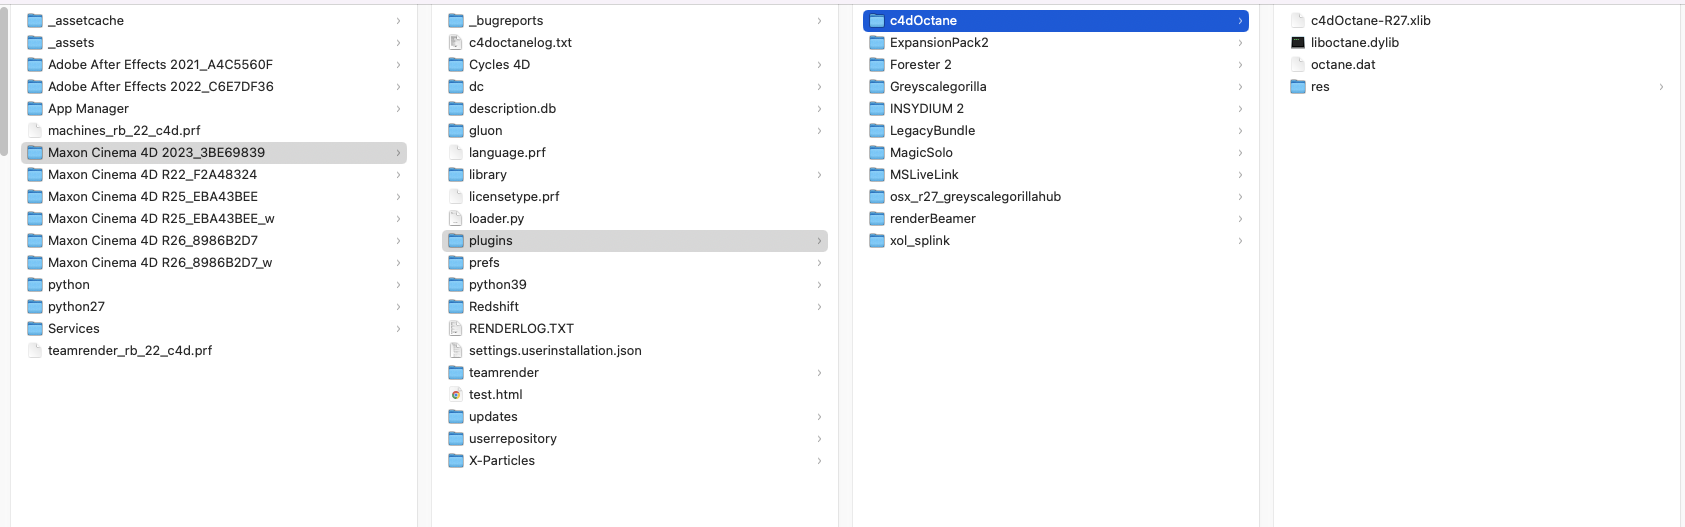Click the X-Particles folder icon
This screenshot has width=1685, height=527.
(x=456, y=460)
